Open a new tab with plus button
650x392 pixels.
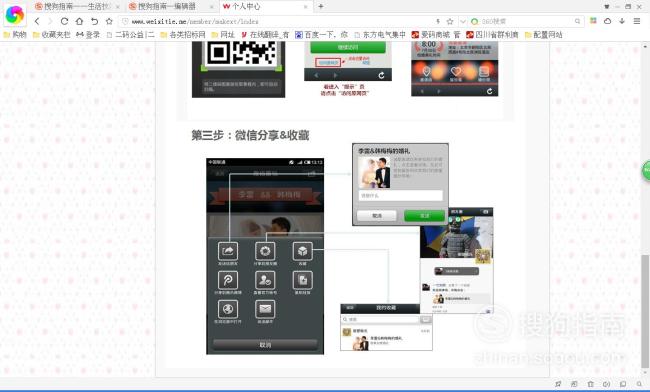point(320,6)
